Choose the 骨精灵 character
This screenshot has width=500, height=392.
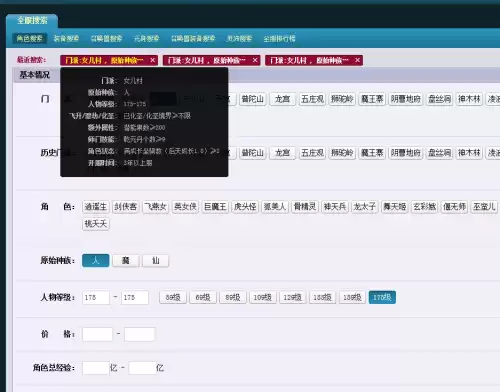[x=305, y=207]
